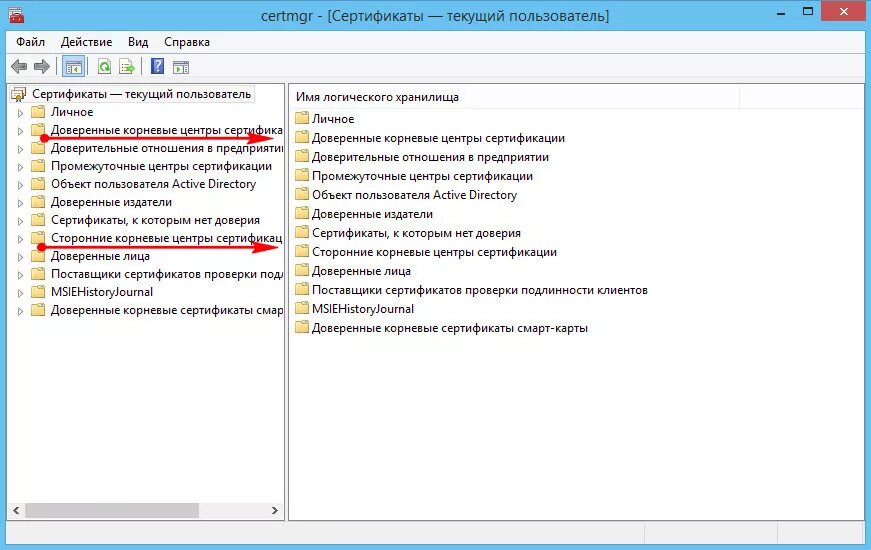Select MSIEHistoryJournal in left tree
The image size is (871, 550).
click(x=102, y=292)
